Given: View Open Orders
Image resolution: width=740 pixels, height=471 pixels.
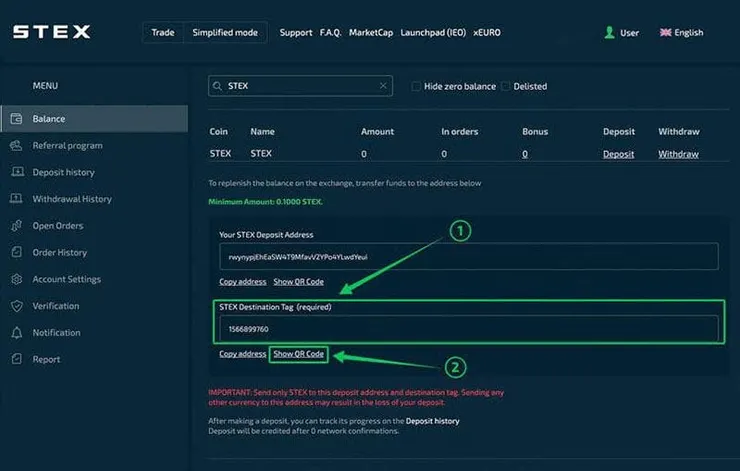Looking at the screenshot, I should click(x=58, y=226).
